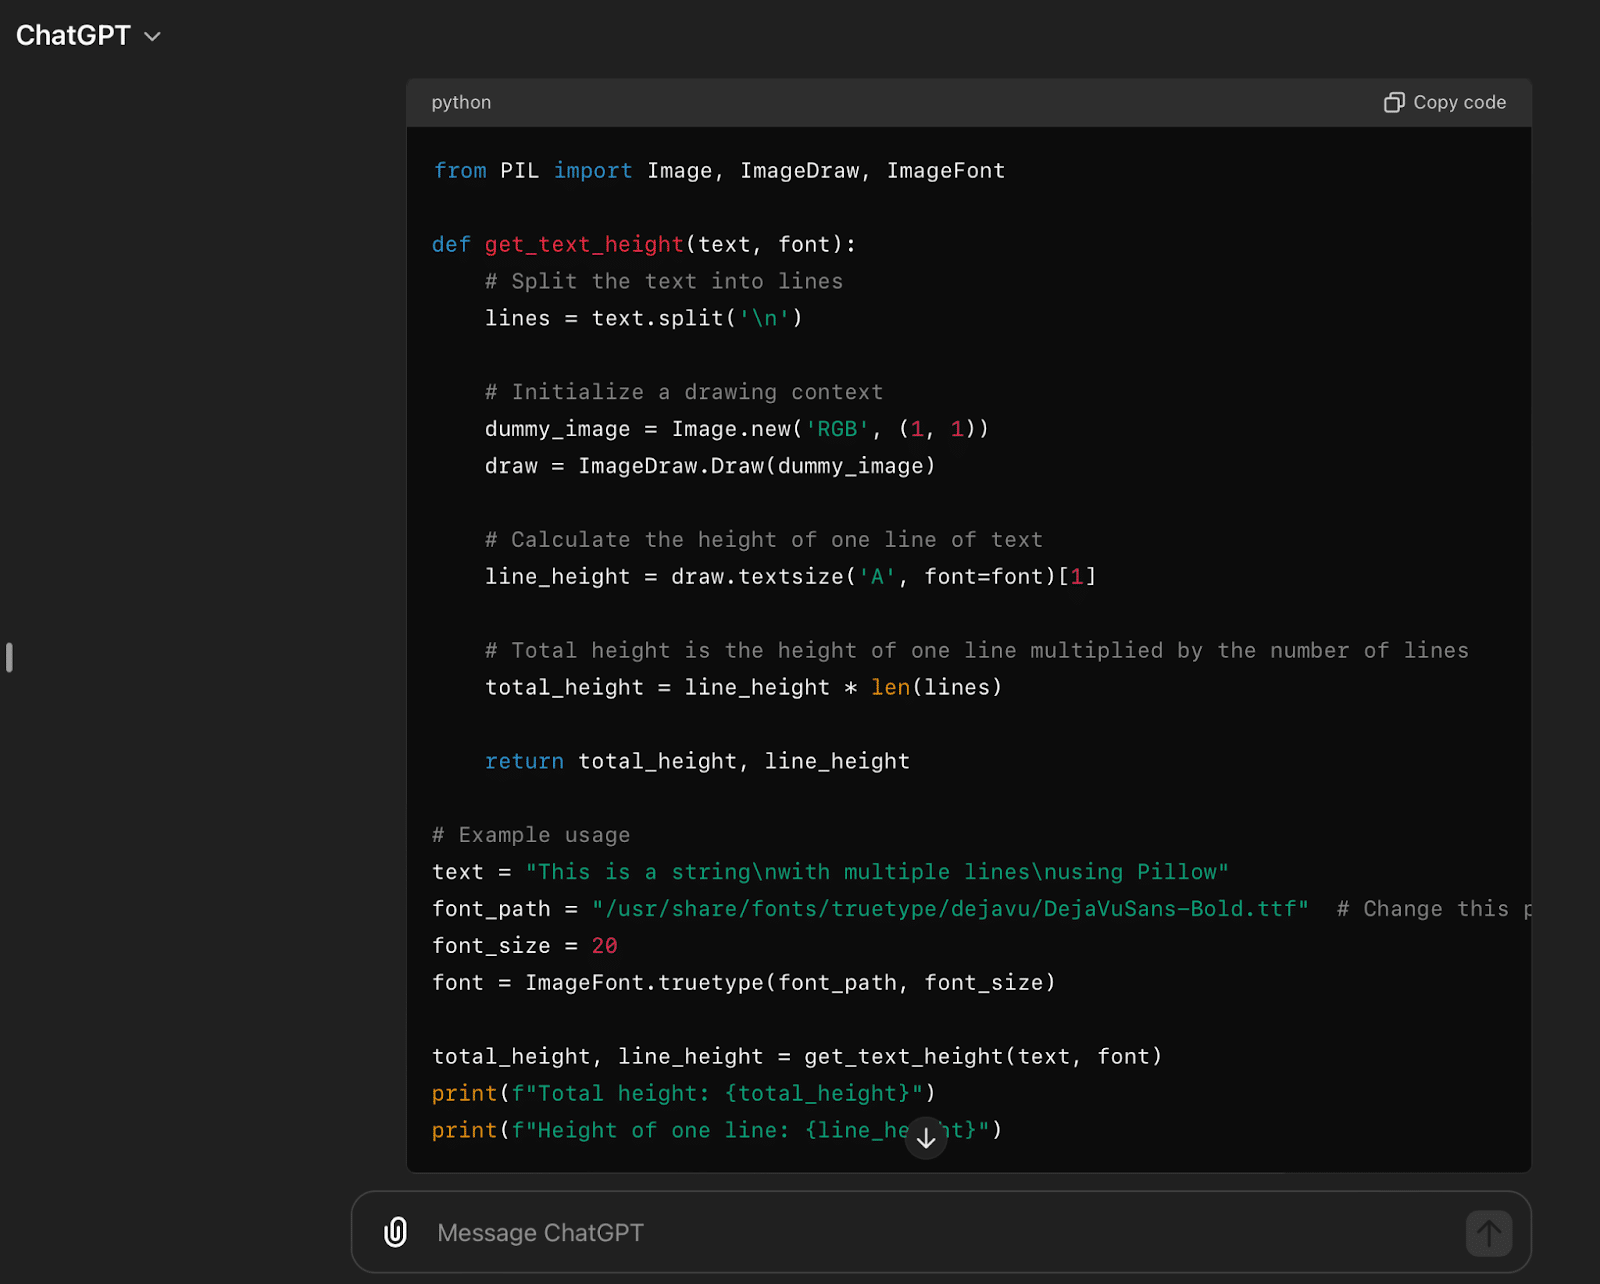Click the chevron next to ChatGPT title

153,37
